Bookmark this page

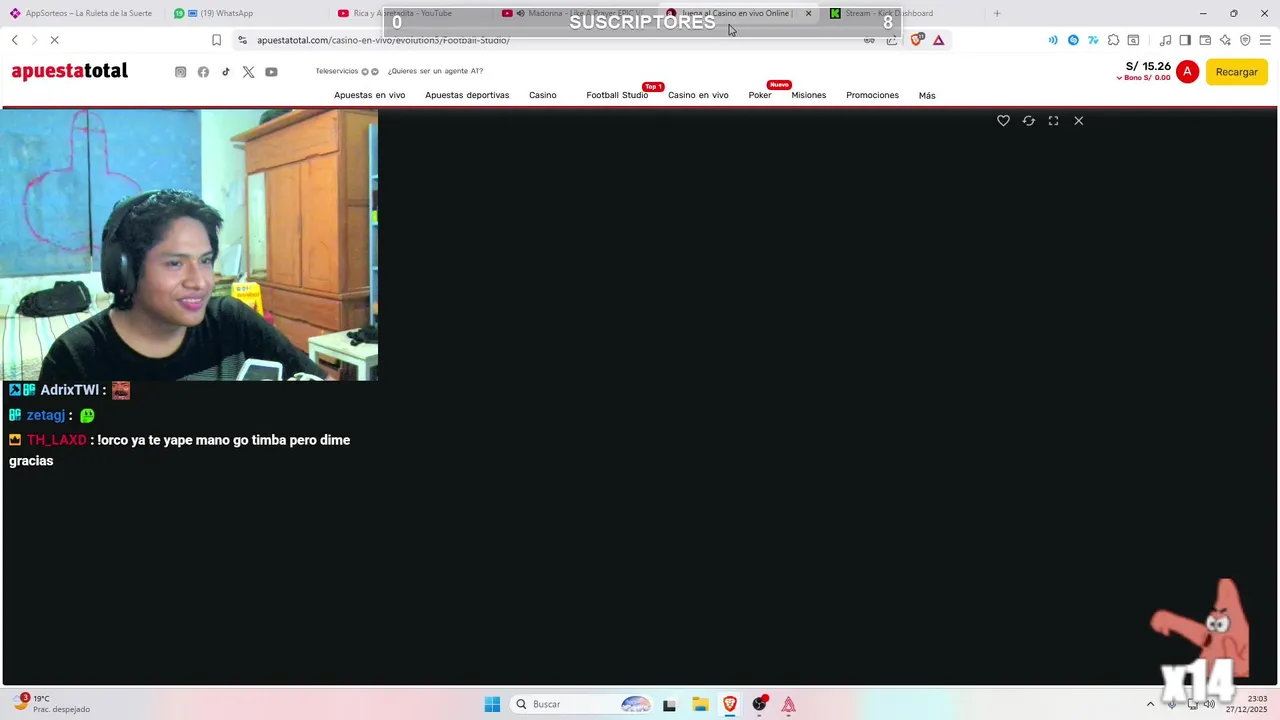click(x=216, y=40)
